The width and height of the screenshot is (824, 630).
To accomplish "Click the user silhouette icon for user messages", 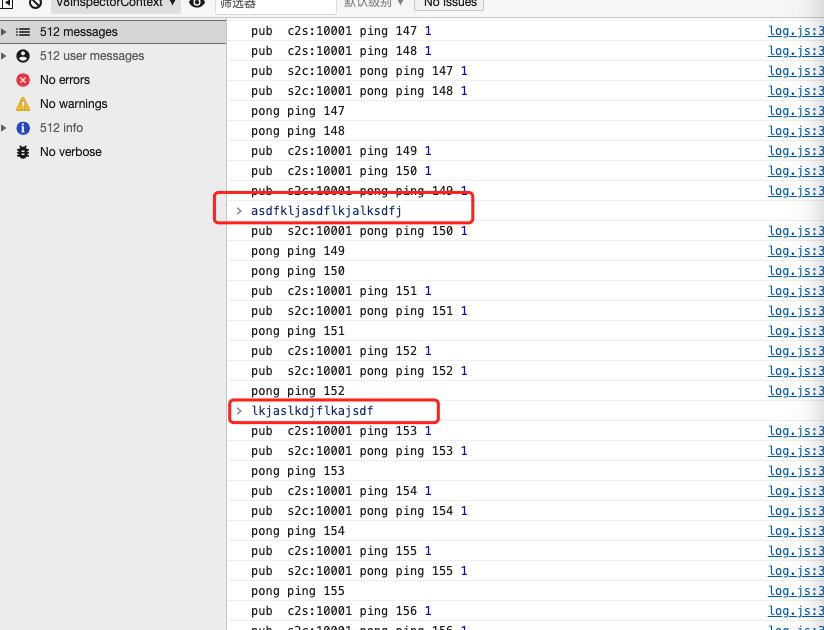I will [22, 56].
